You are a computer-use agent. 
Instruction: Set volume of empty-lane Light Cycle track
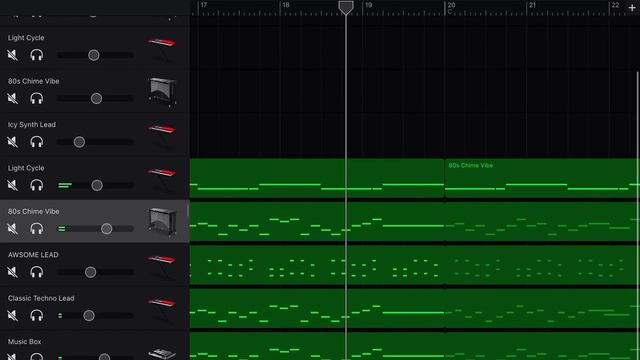[x=93, y=55]
